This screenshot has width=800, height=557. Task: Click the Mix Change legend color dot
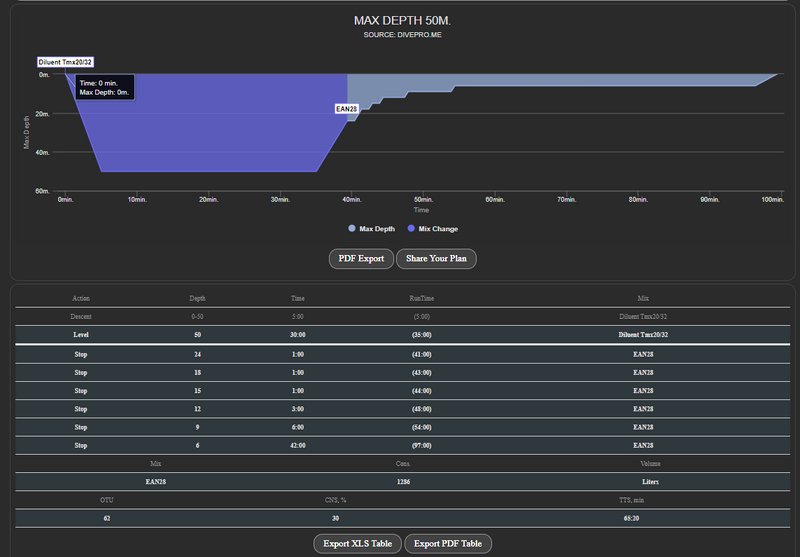tap(410, 229)
